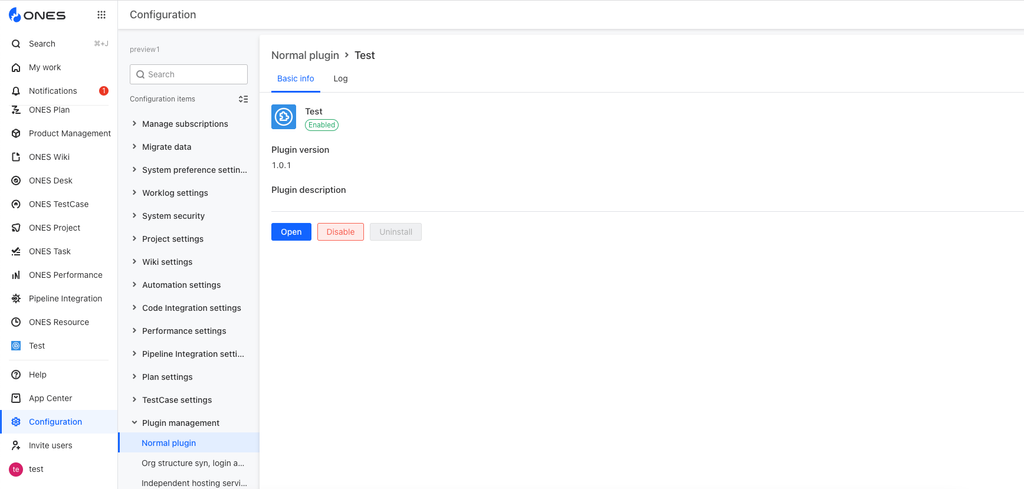
Task: Click the ONES TestCase icon
Action: [x=16, y=204]
